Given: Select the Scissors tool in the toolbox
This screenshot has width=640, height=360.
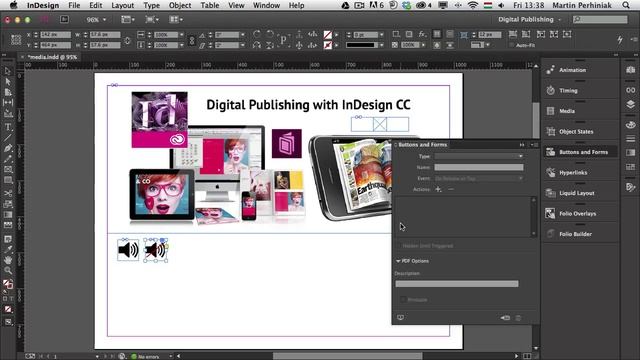Looking at the screenshot, I should tap(8, 193).
